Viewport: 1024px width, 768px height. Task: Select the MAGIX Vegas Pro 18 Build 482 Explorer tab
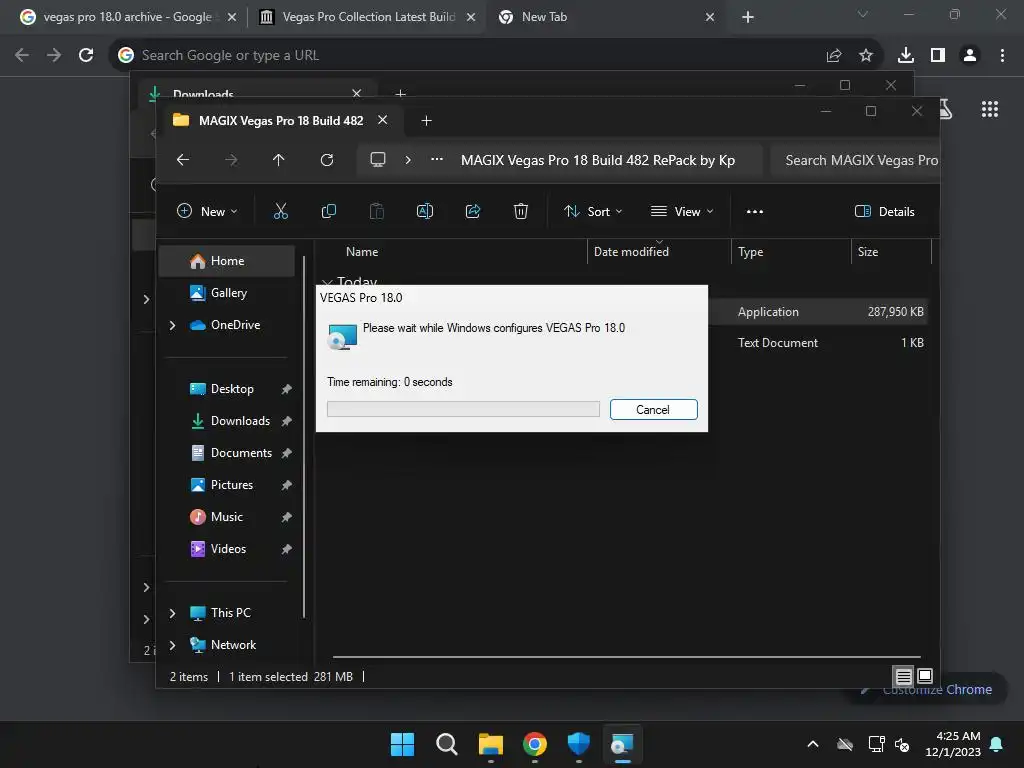[280, 121]
